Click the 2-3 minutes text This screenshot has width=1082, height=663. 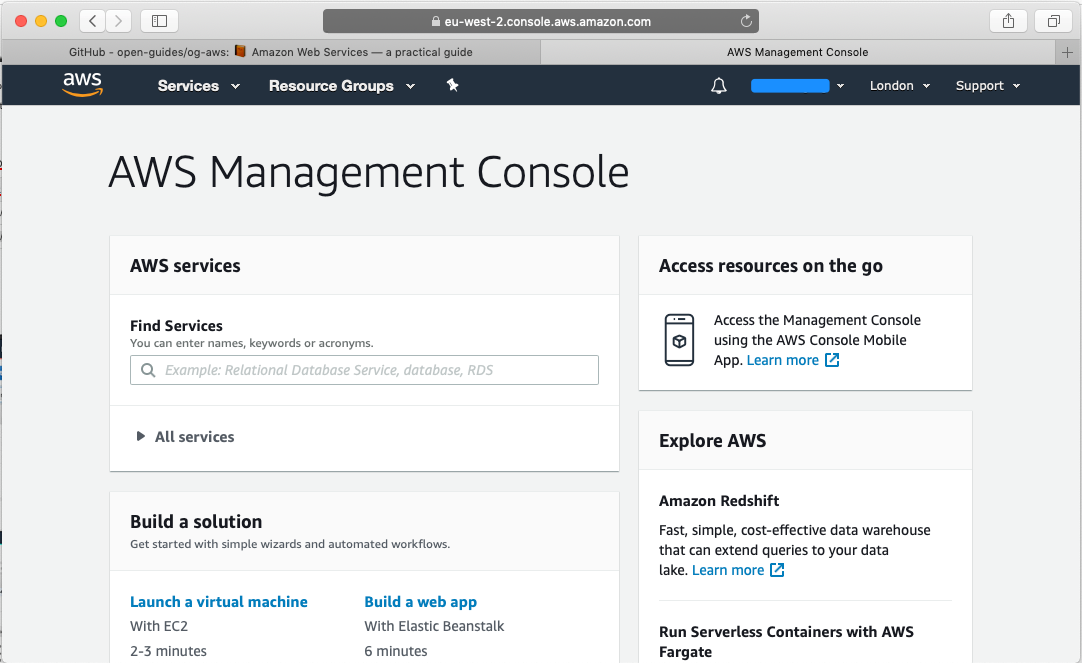tap(168, 651)
